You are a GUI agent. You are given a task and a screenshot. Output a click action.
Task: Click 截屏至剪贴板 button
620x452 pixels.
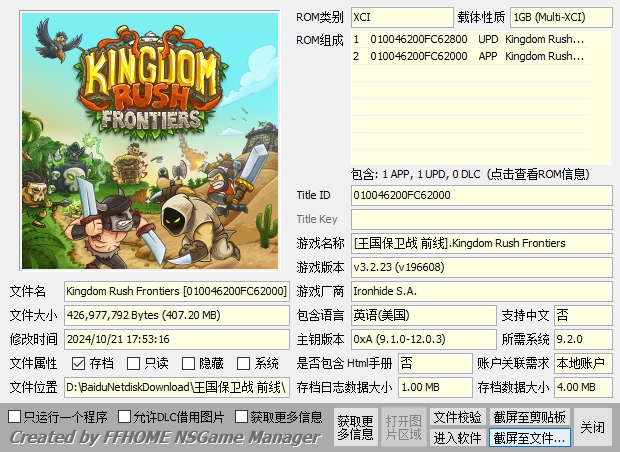(529, 417)
